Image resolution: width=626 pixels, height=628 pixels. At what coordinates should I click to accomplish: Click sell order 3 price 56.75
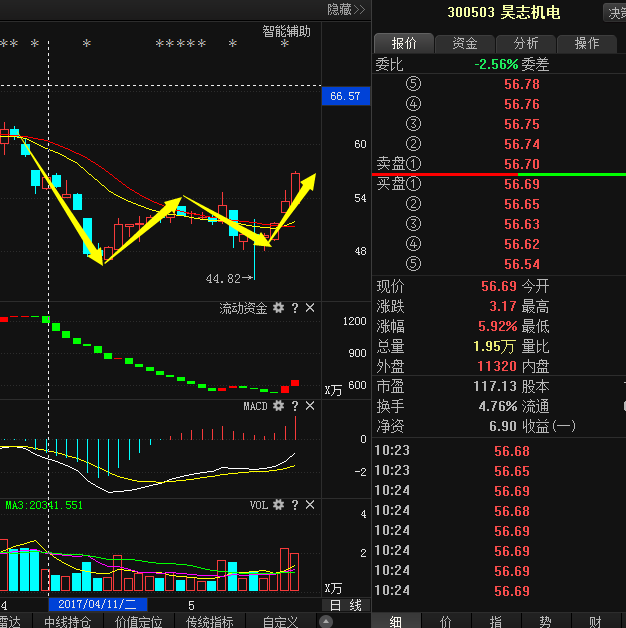[x=521, y=124]
